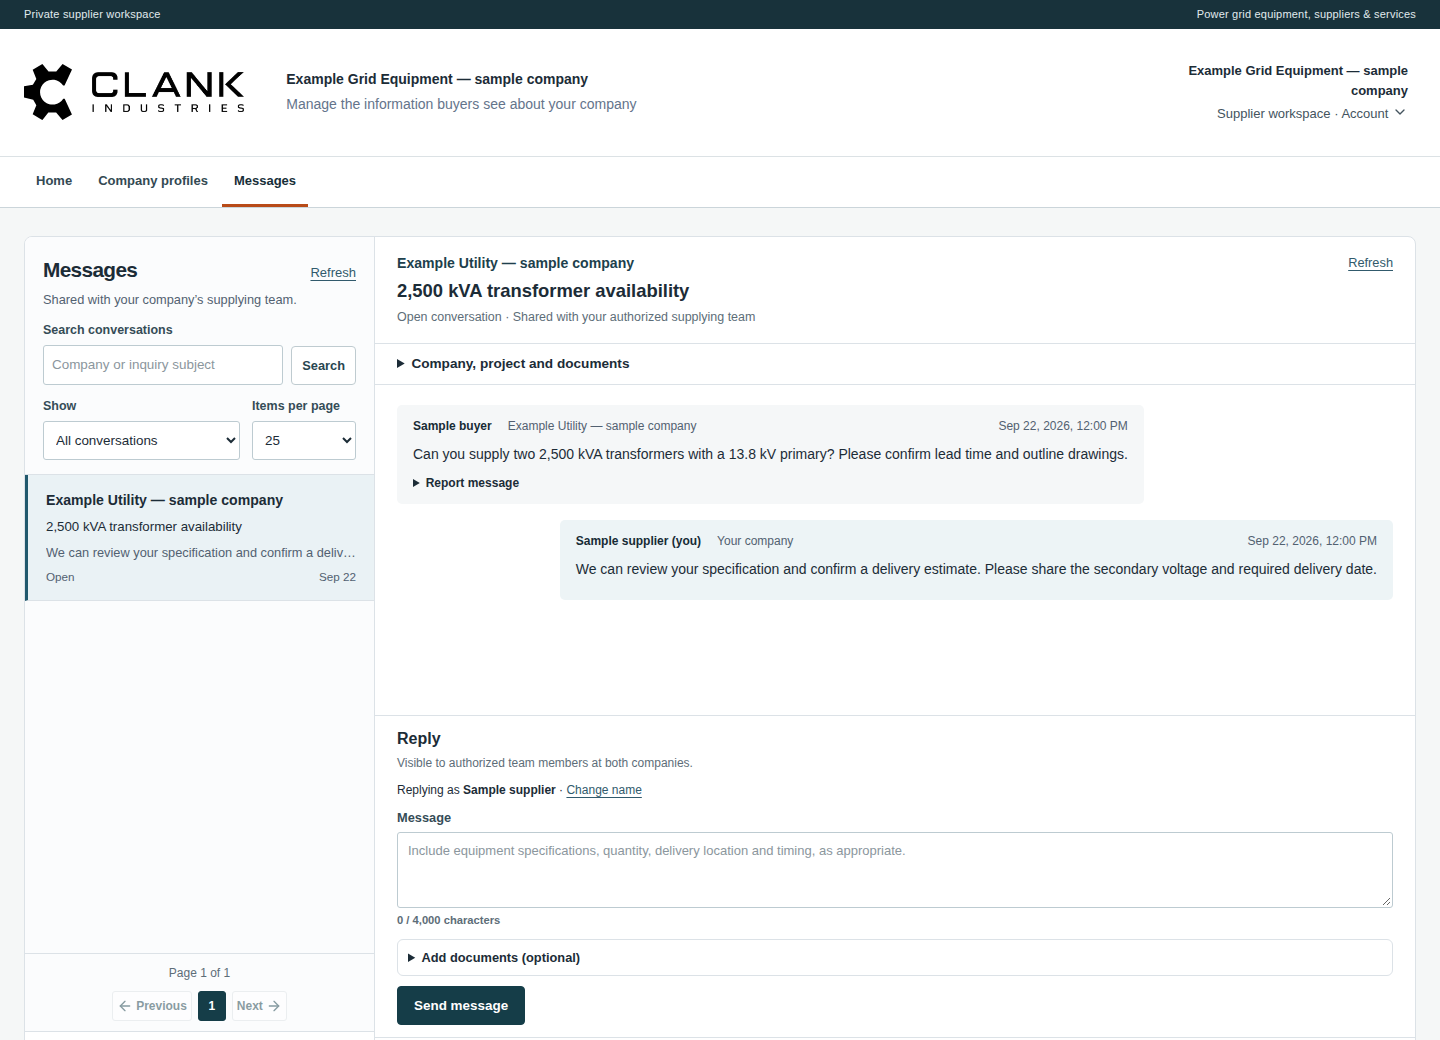Click the supplier reply text about delivery estimate
1440x1040 pixels.
[x=976, y=569]
